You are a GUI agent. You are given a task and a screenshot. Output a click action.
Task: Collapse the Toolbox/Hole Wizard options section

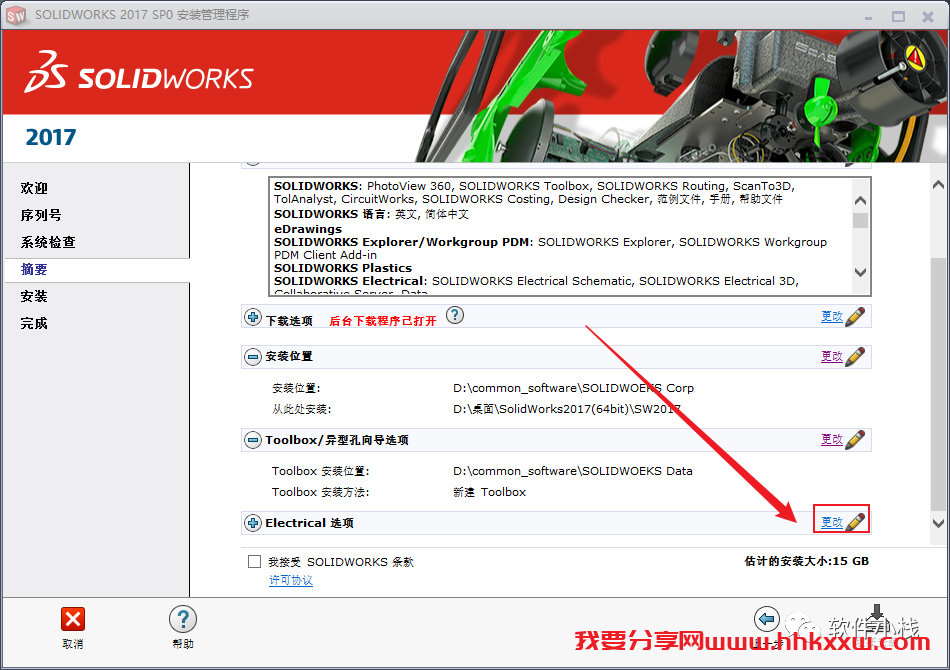(253, 440)
